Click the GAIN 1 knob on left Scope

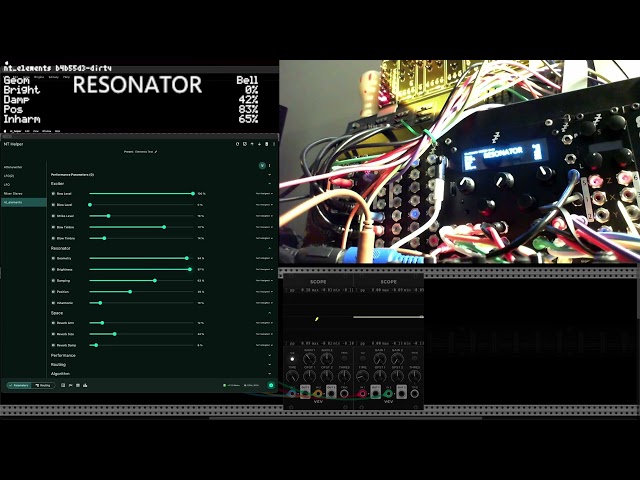[x=309, y=359]
